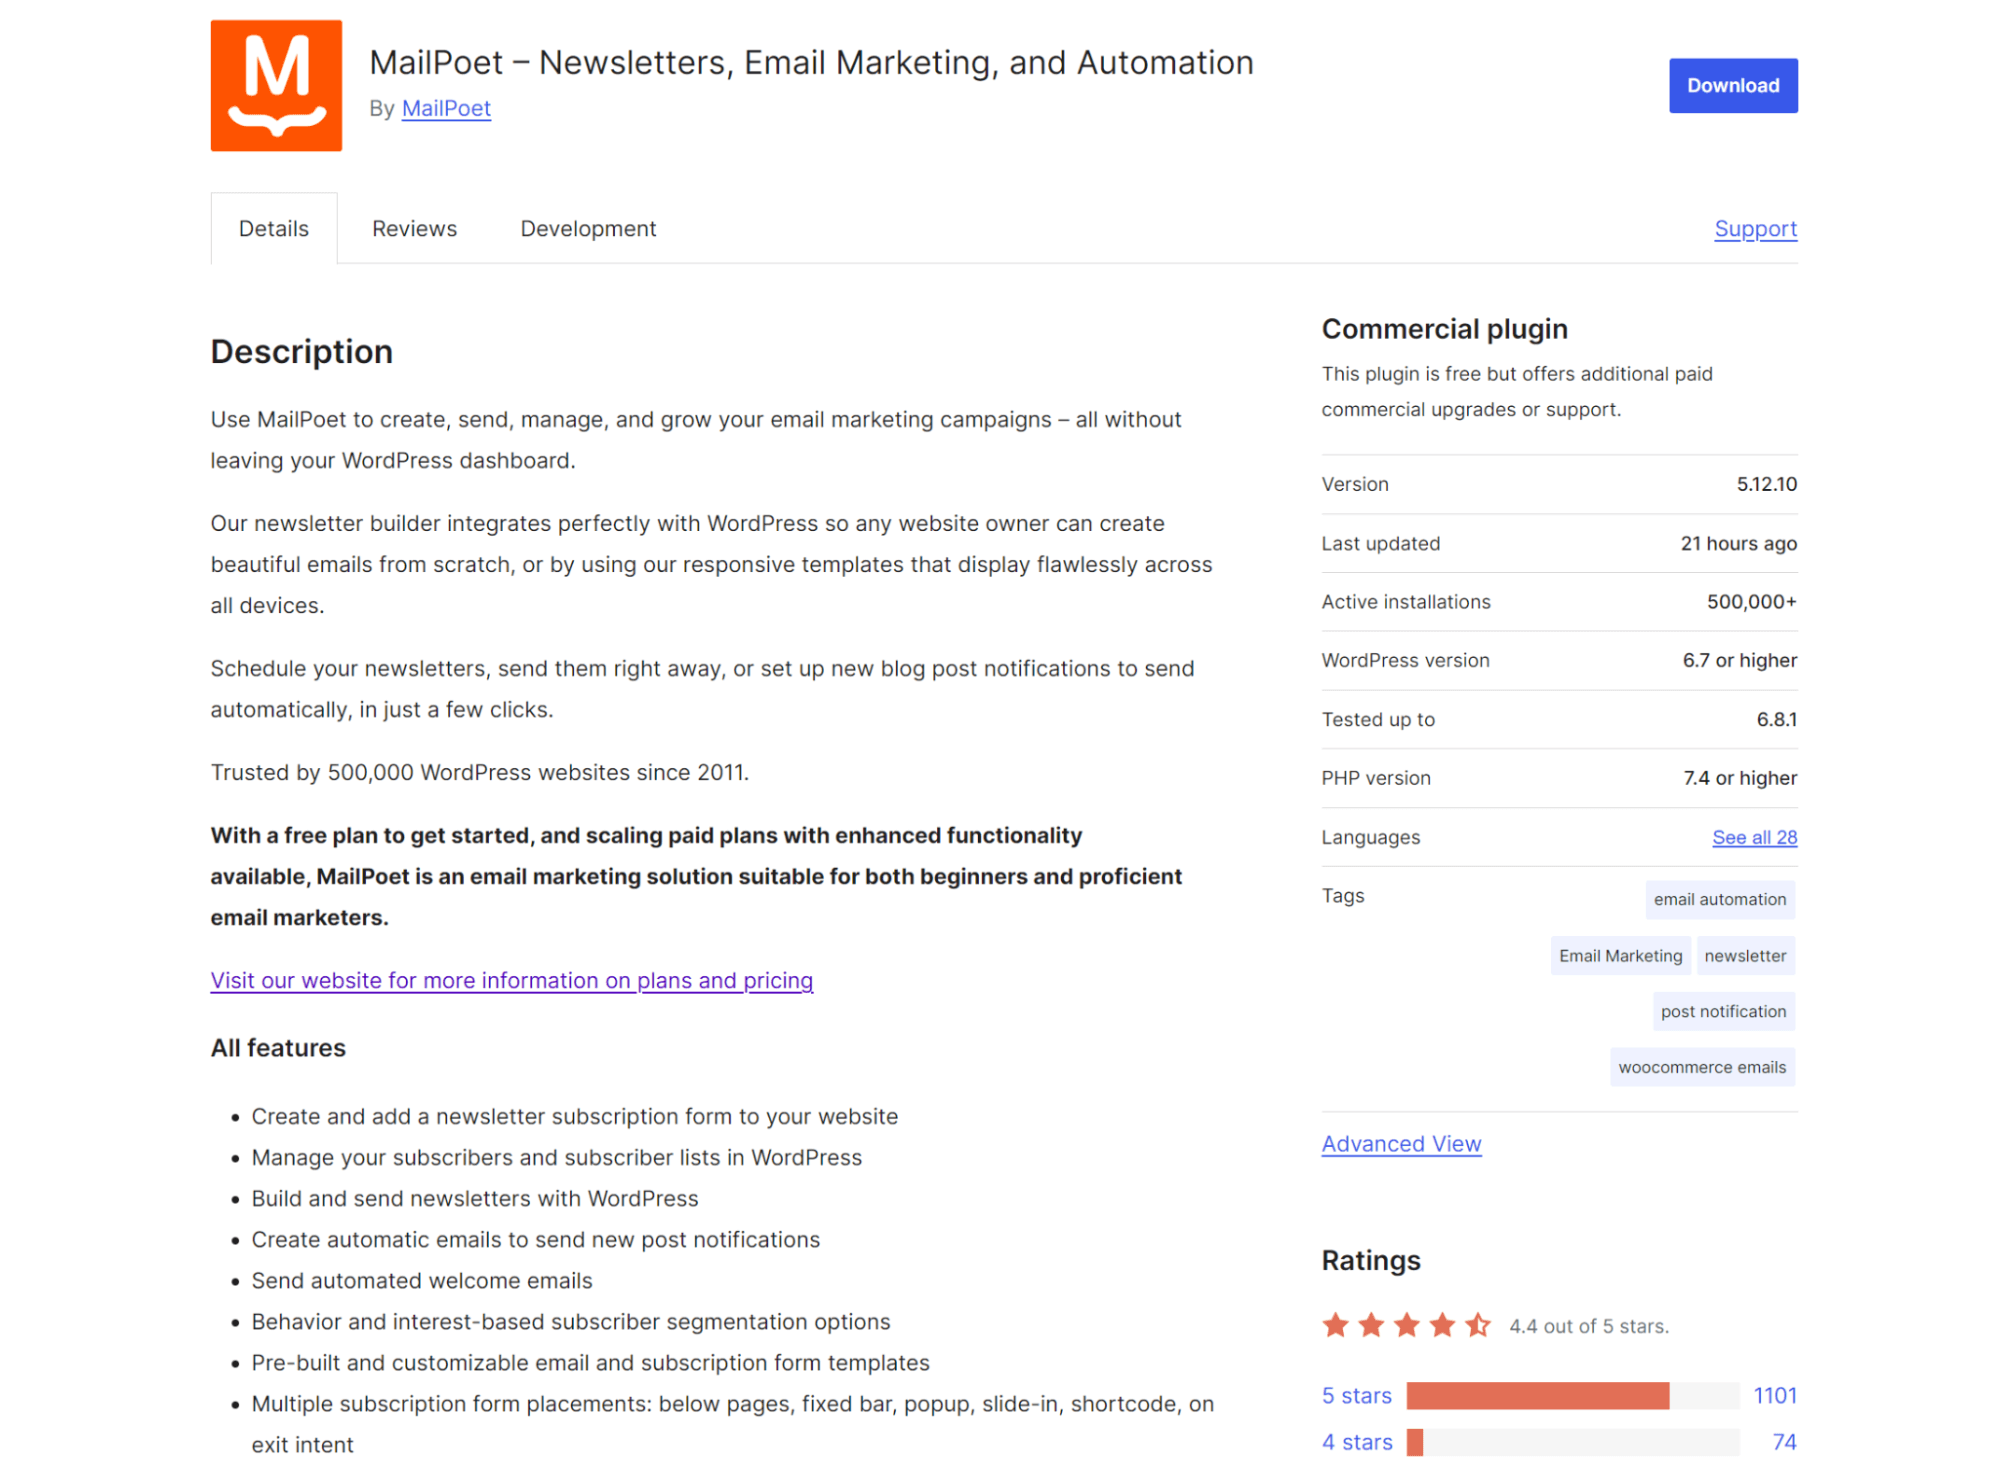Click the orange MailPoet plugin logo

pos(276,85)
